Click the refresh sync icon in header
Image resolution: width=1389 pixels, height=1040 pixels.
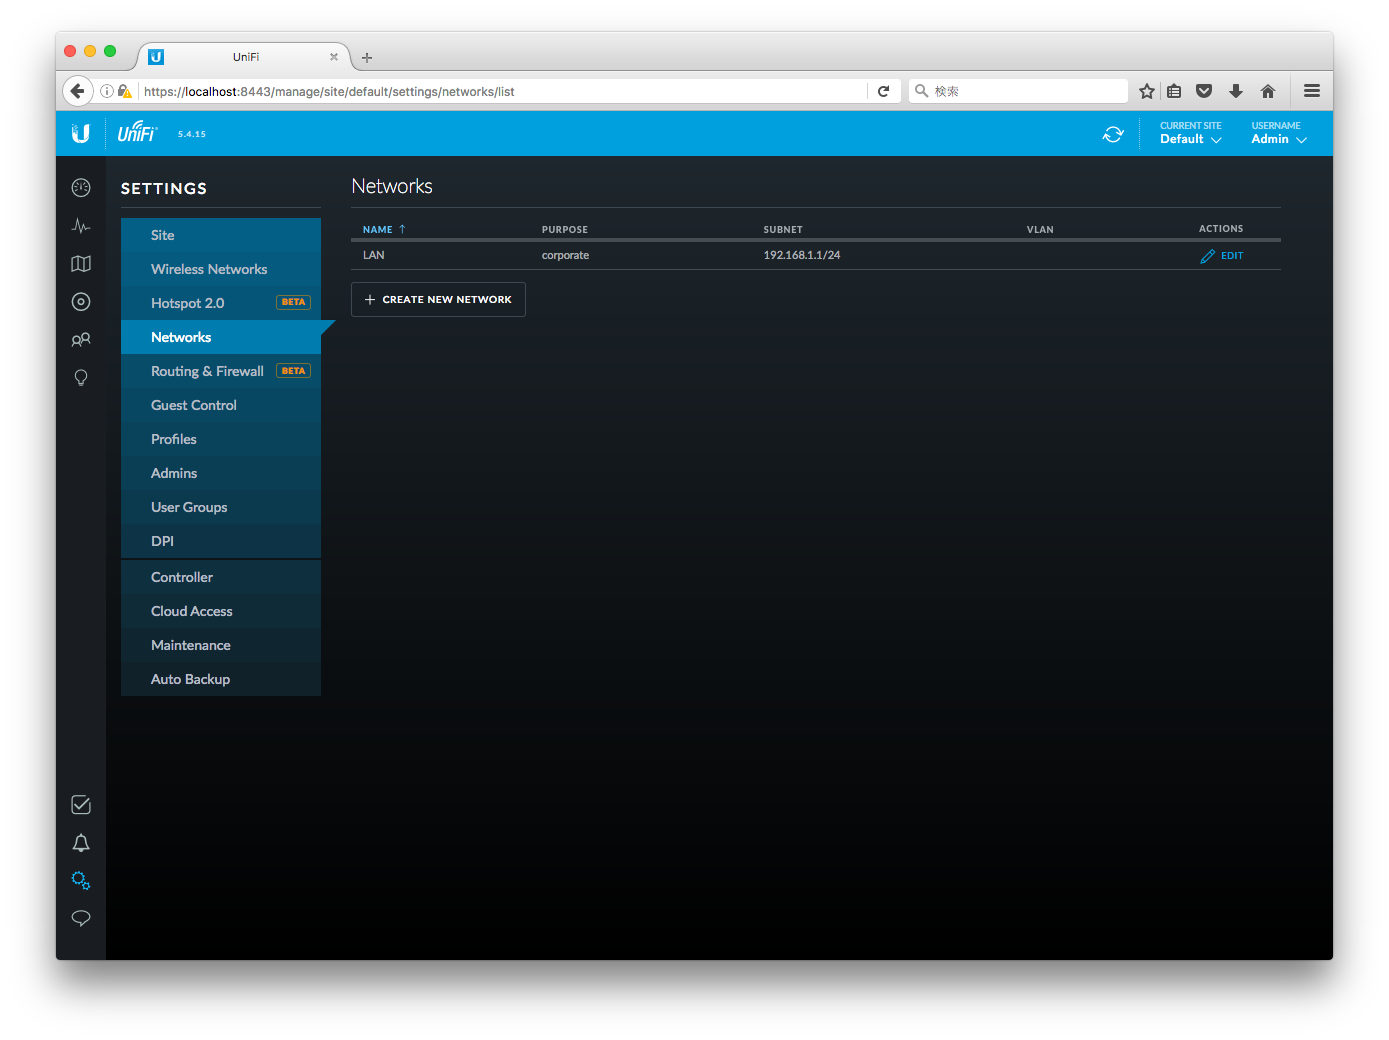point(1113,134)
